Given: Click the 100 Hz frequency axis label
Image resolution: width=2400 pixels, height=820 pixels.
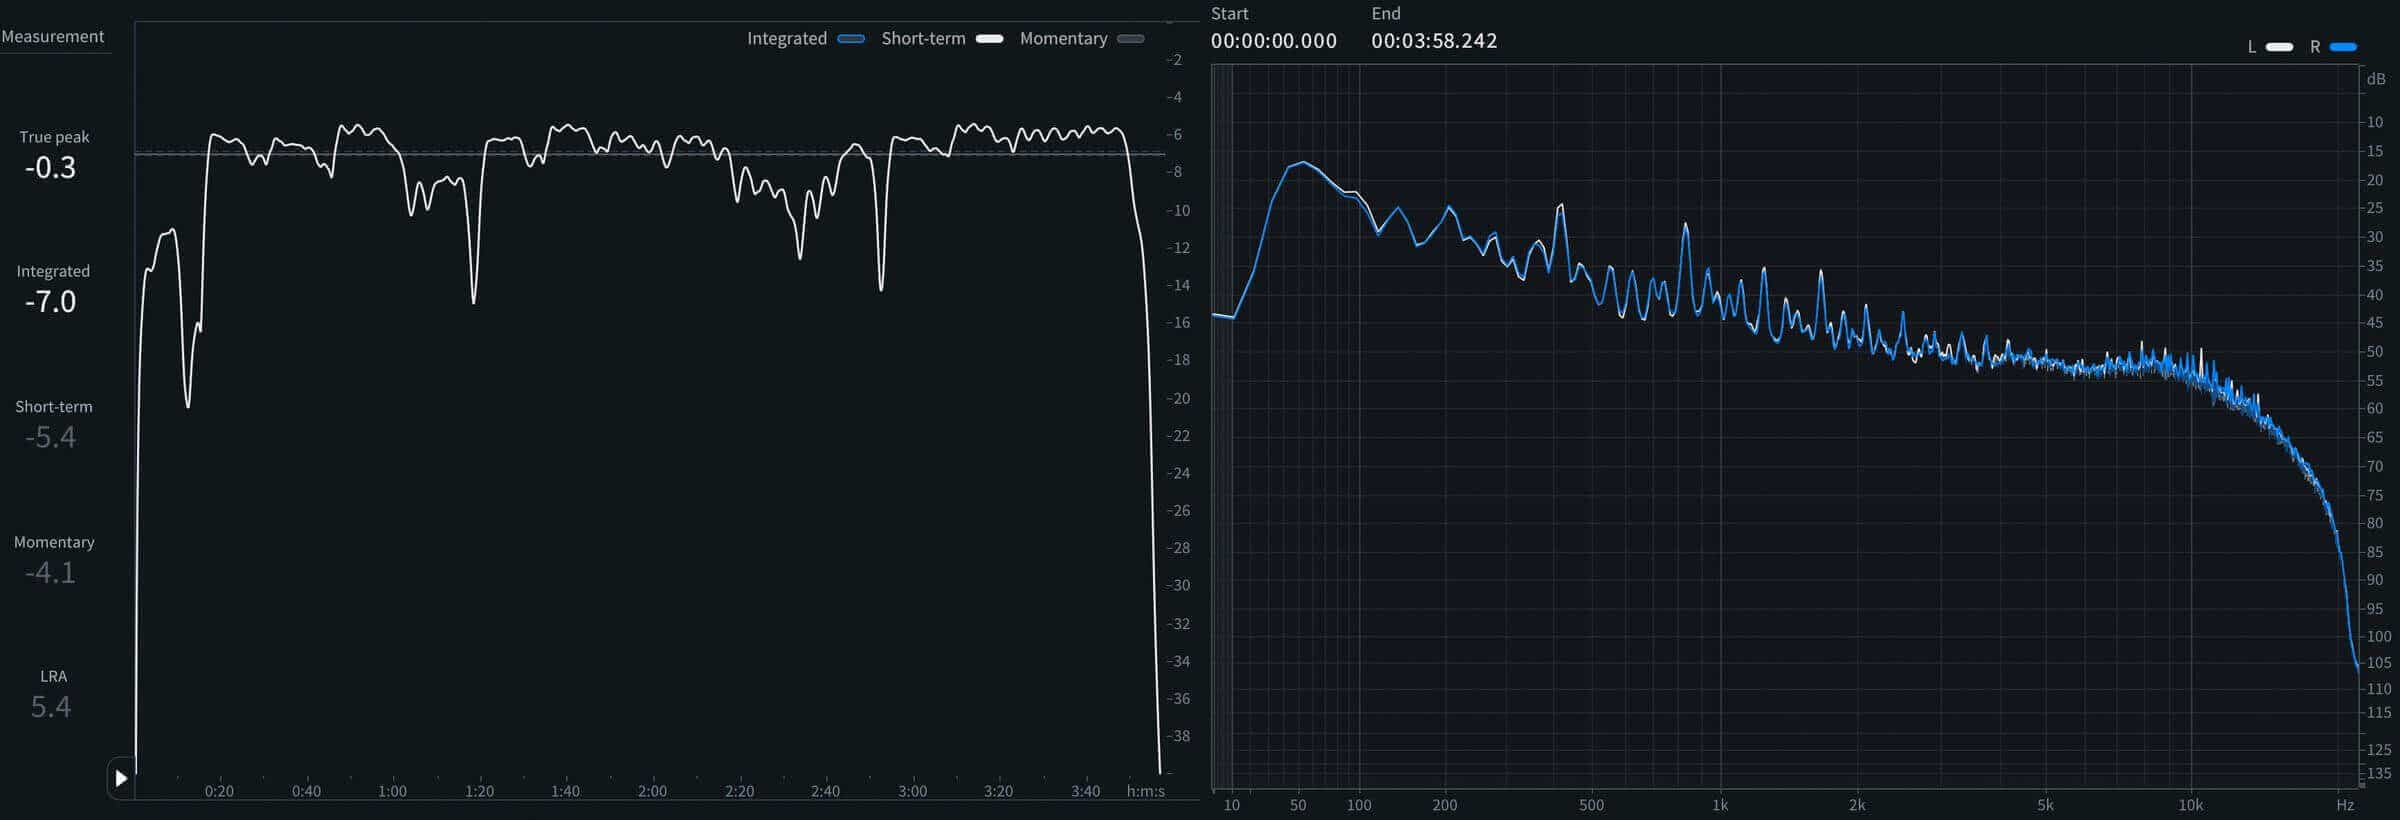Looking at the screenshot, I should pos(1358,805).
